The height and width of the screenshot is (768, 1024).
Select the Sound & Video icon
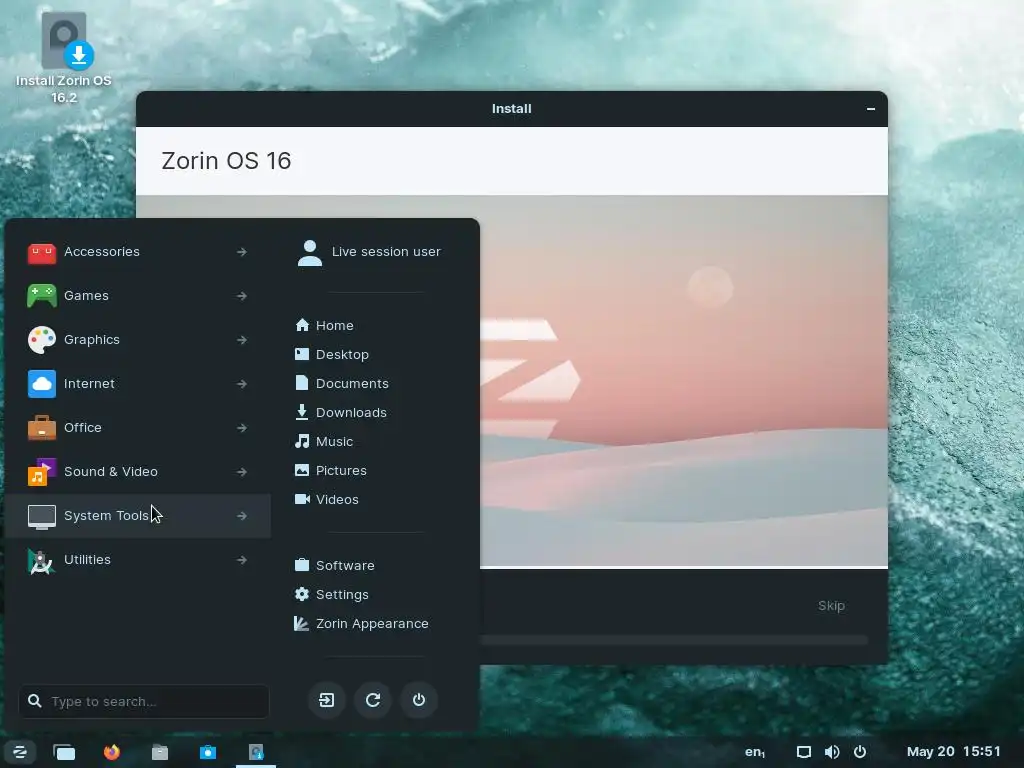(42, 472)
